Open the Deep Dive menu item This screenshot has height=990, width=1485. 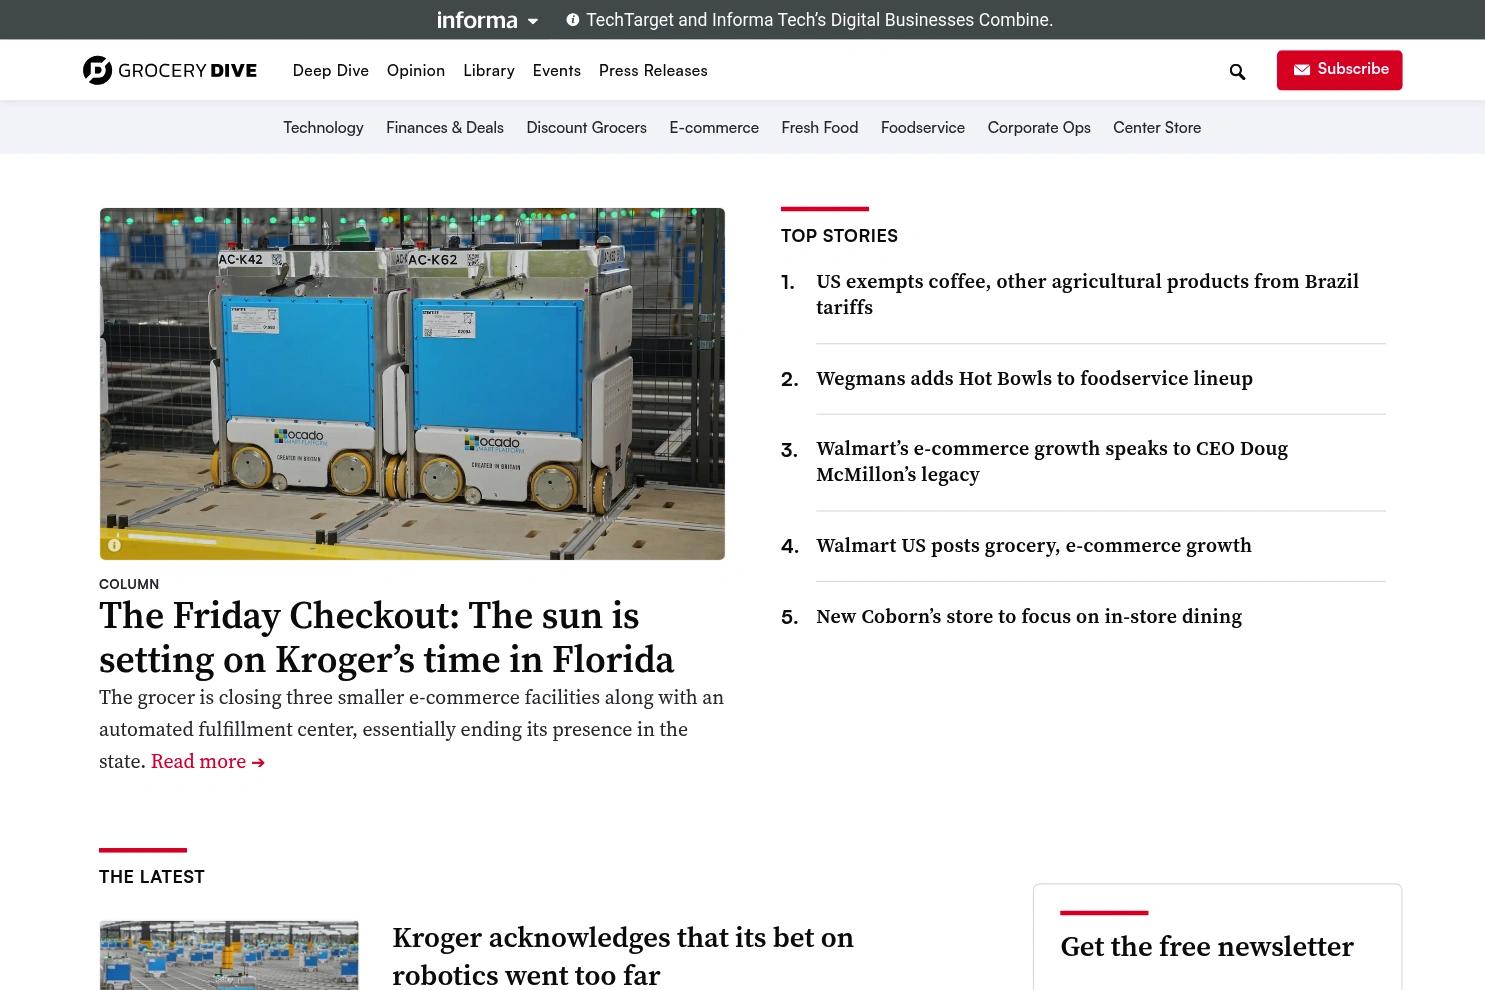pos(331,70)
